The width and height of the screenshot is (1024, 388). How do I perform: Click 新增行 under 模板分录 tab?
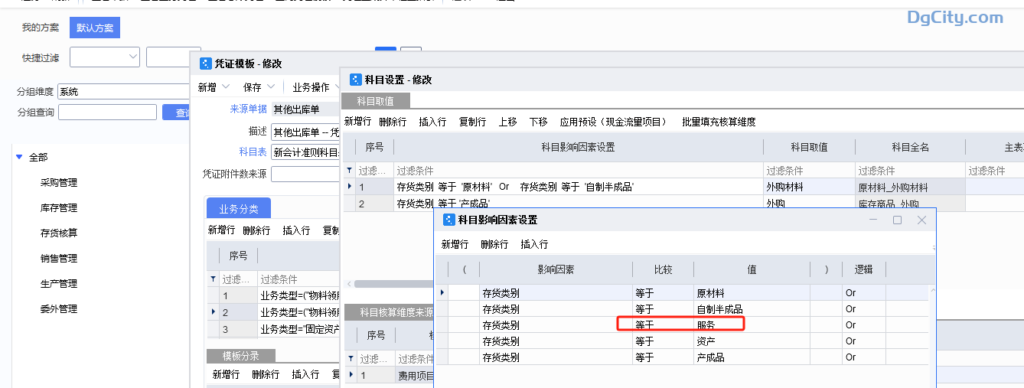click(226, 374)
